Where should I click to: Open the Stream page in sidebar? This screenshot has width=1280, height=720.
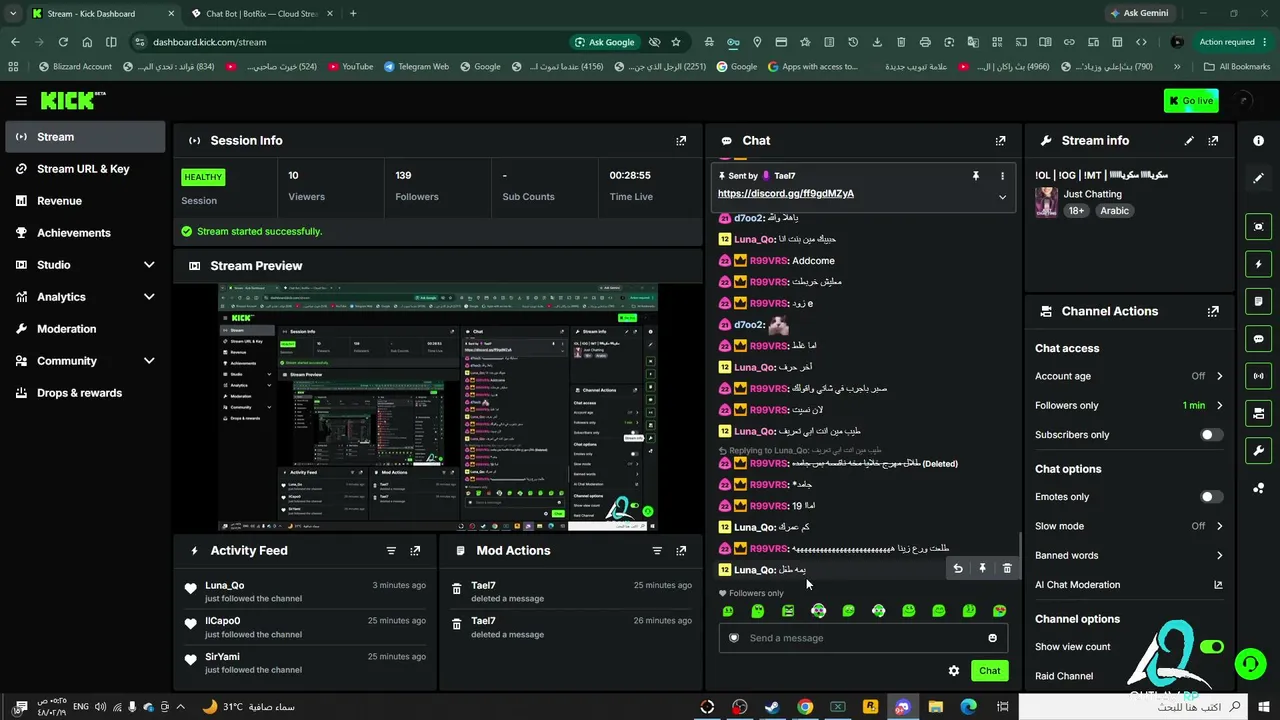pos(85,137)
